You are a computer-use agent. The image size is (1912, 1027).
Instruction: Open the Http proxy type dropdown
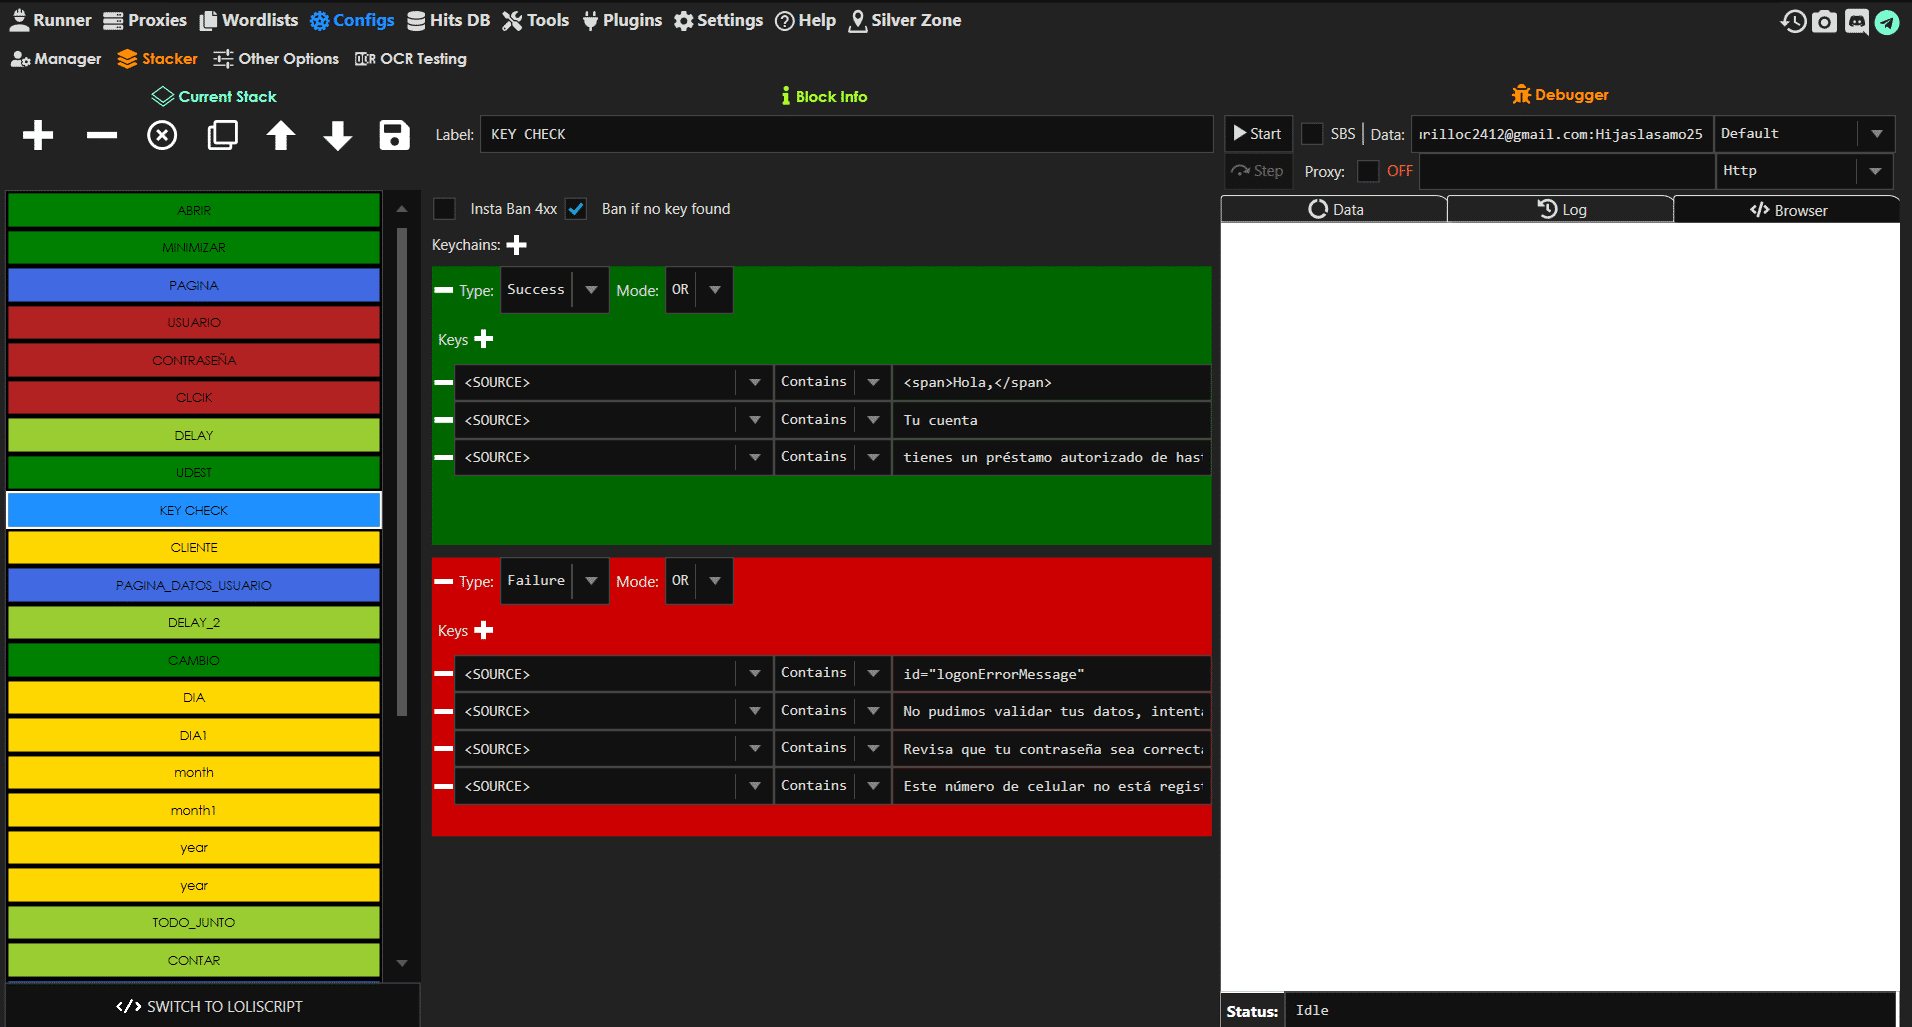pyautogui.click(x=1804, y=171)
